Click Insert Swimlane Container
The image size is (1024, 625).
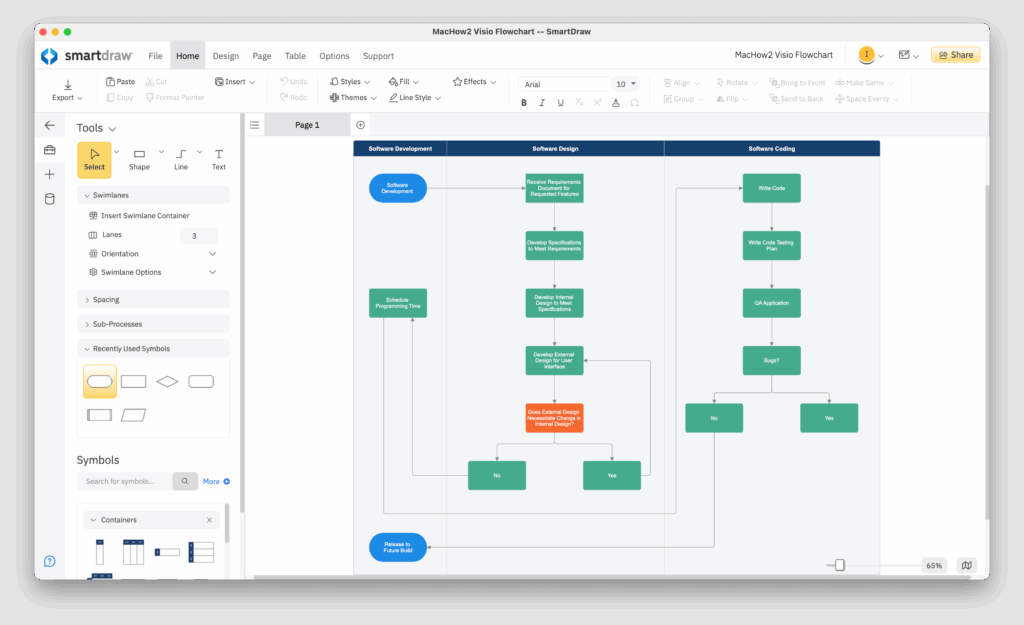pos(139,216)
